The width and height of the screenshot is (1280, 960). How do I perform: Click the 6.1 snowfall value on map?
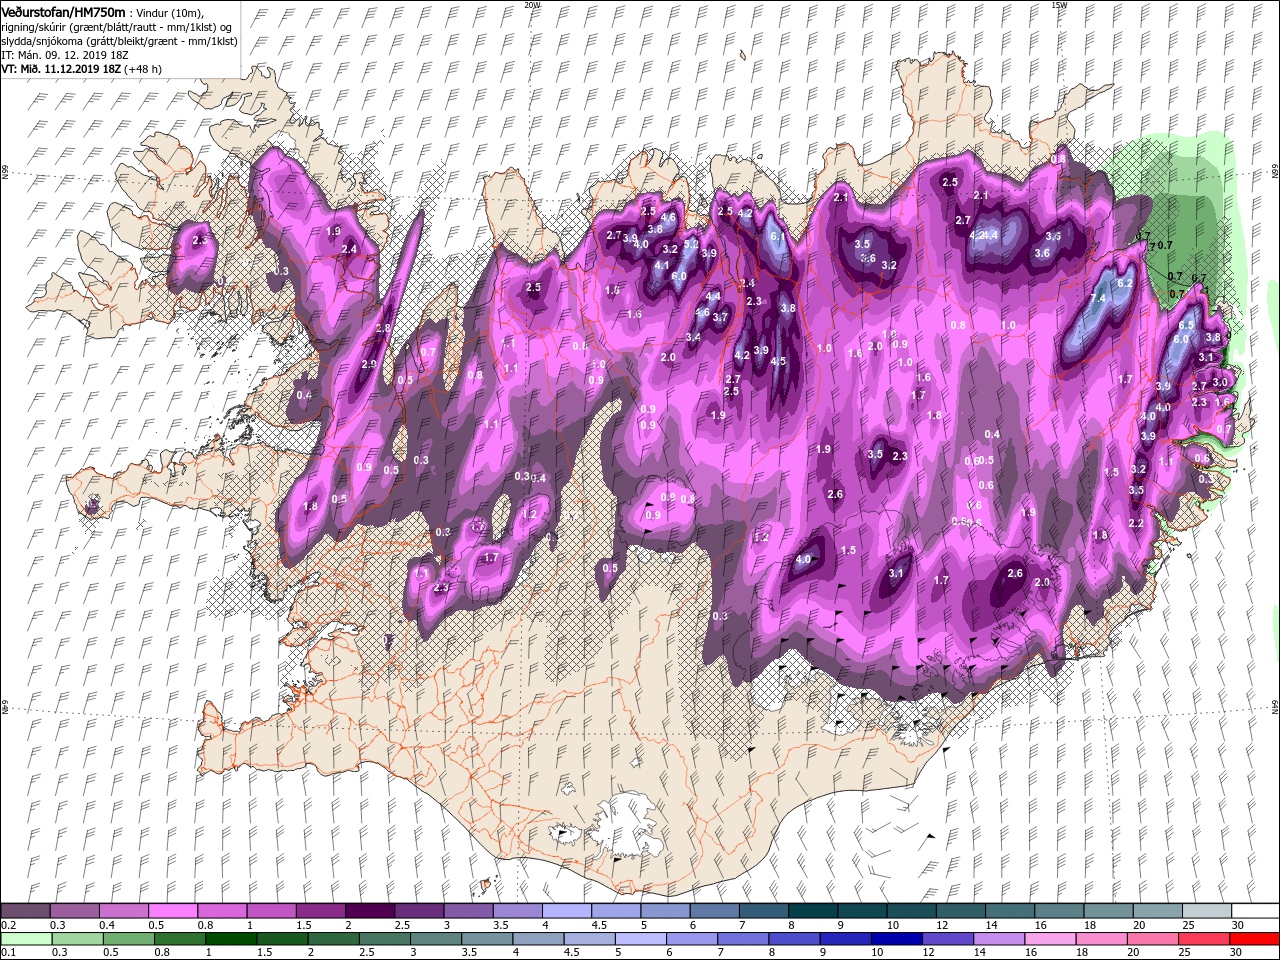pyautogui.click(x=779, y=237)
